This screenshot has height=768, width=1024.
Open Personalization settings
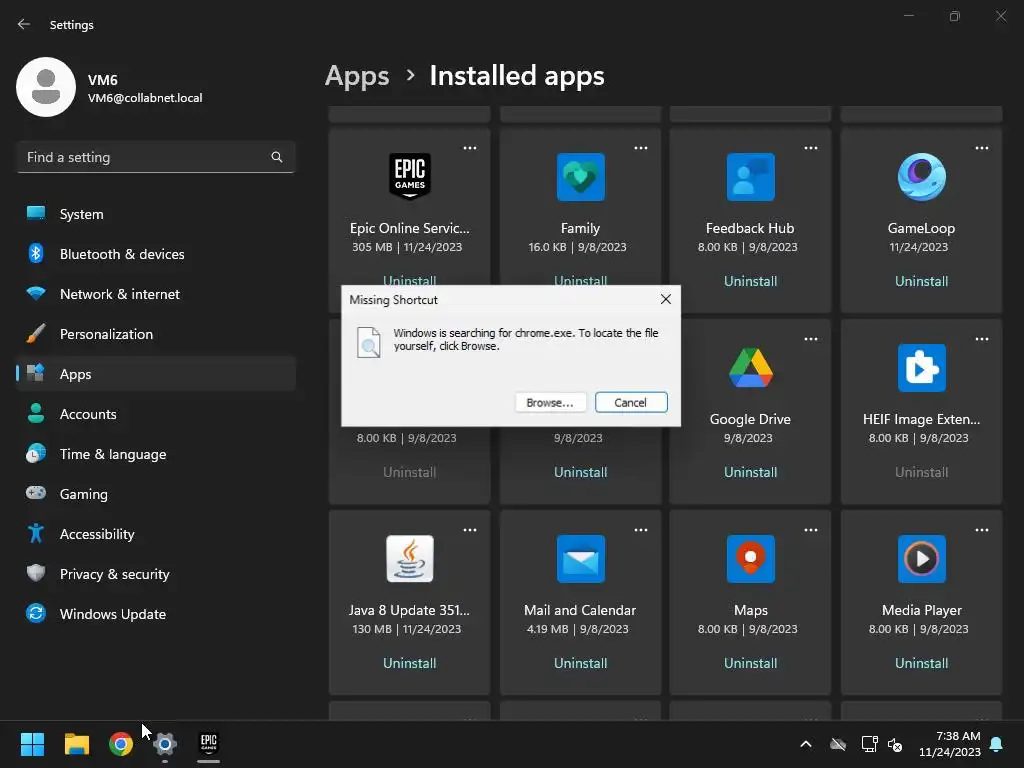pyautogui.click(x=156, y=334)
